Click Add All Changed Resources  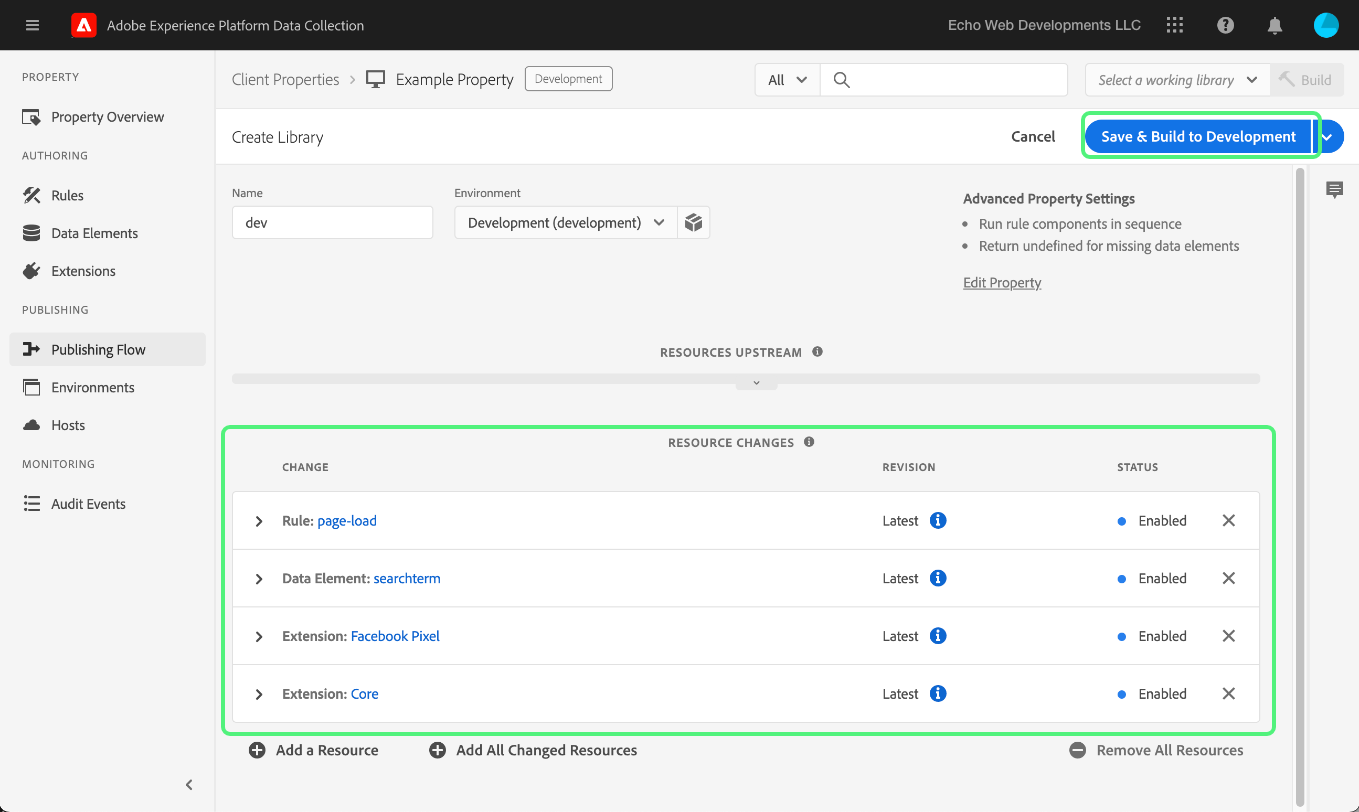[533, 750]
